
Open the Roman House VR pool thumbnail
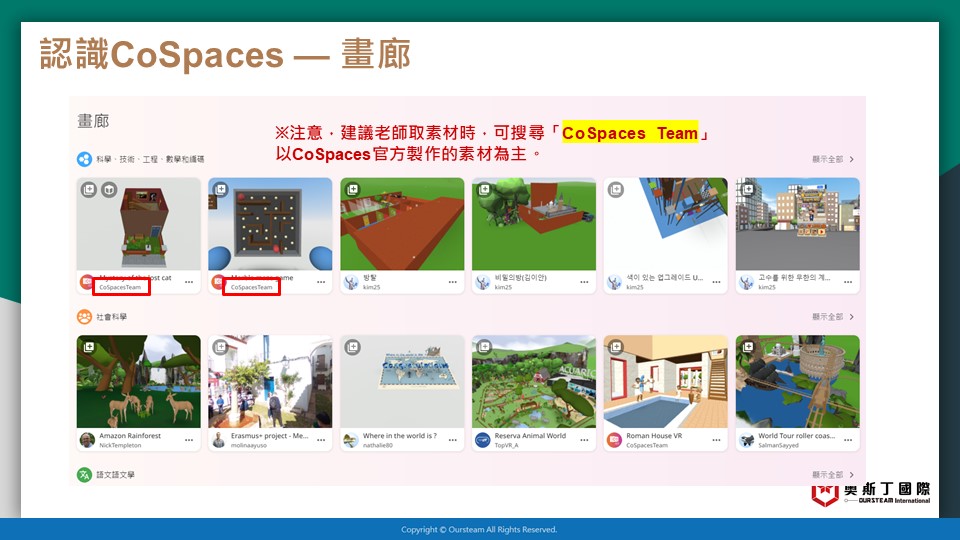coord(666,381)
